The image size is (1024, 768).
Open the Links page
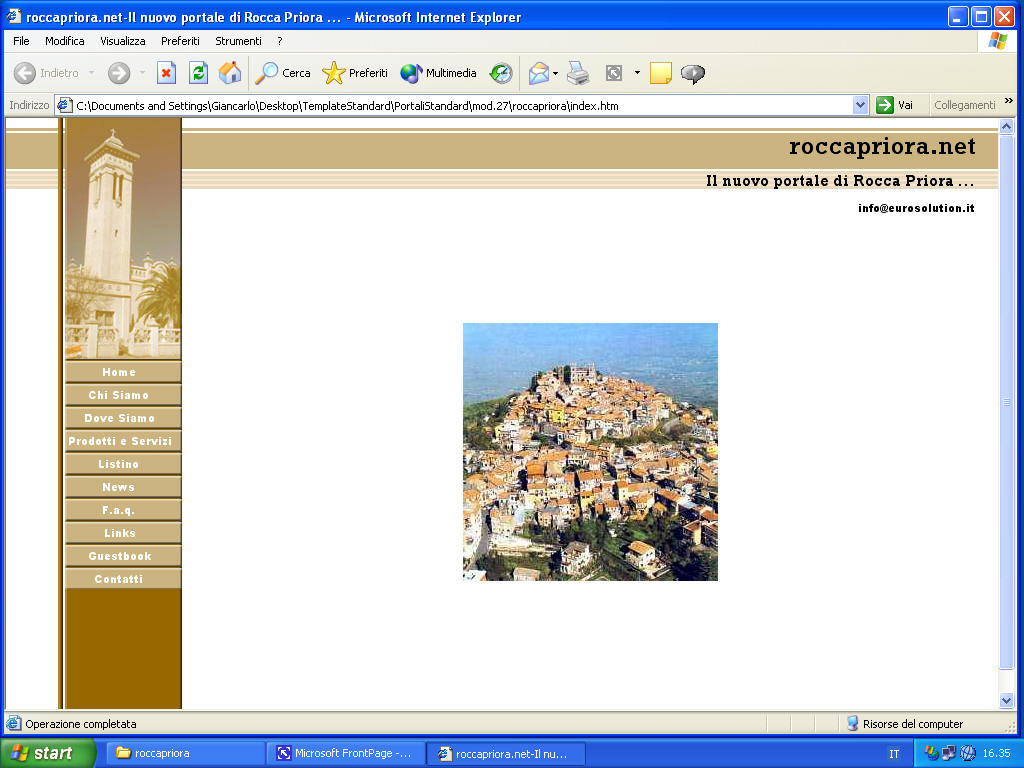click(x=123, y=533)
